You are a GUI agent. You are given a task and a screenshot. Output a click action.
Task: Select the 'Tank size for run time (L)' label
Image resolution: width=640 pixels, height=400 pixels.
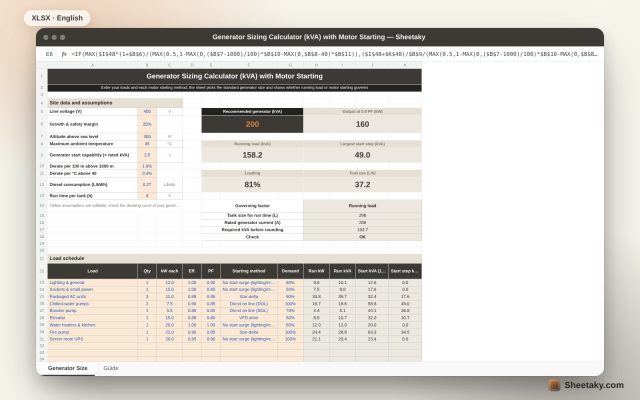click(x=252, y=216)
